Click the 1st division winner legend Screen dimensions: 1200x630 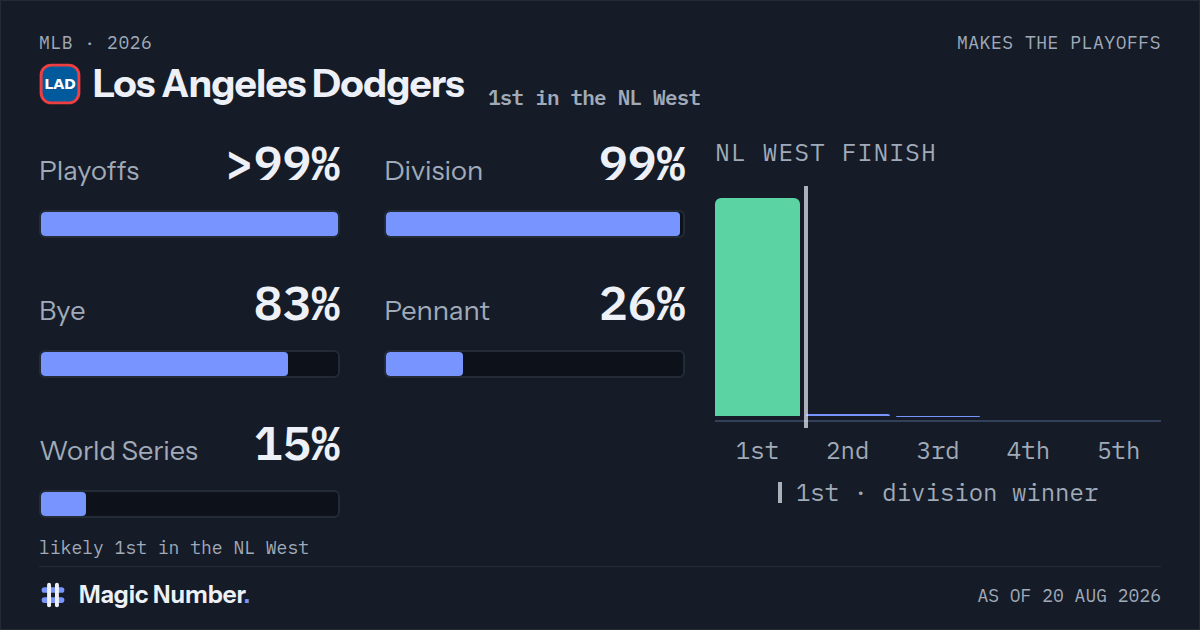[x=938, y=493]
